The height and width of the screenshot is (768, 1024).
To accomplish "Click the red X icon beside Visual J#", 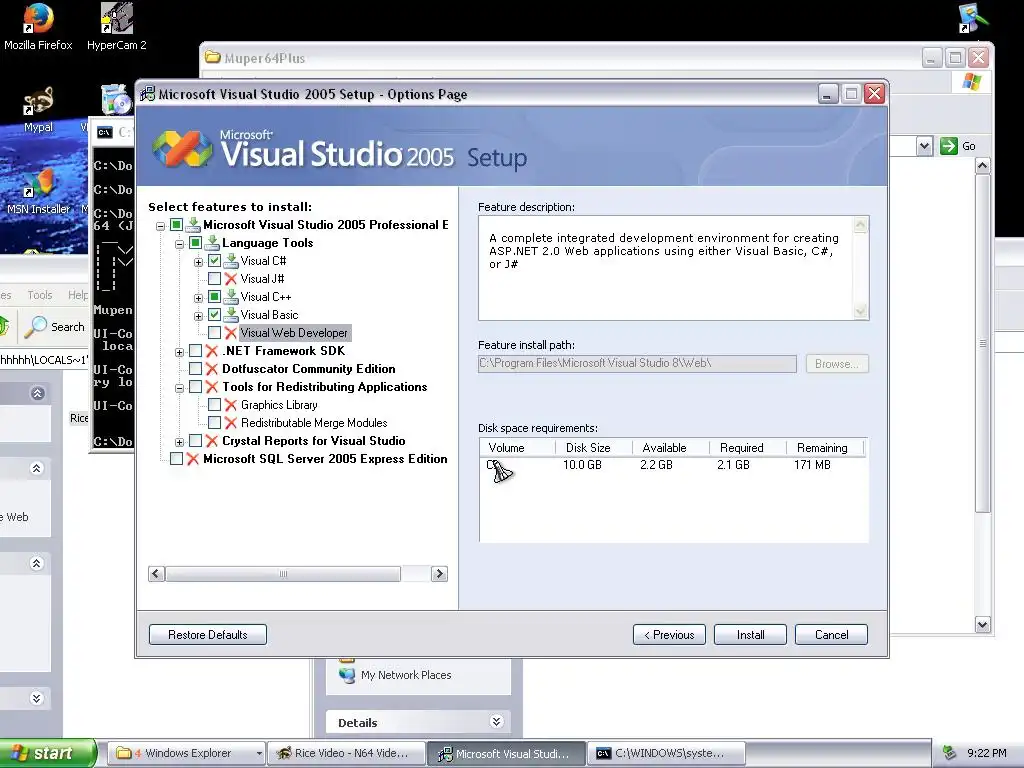I will point(231,279).
